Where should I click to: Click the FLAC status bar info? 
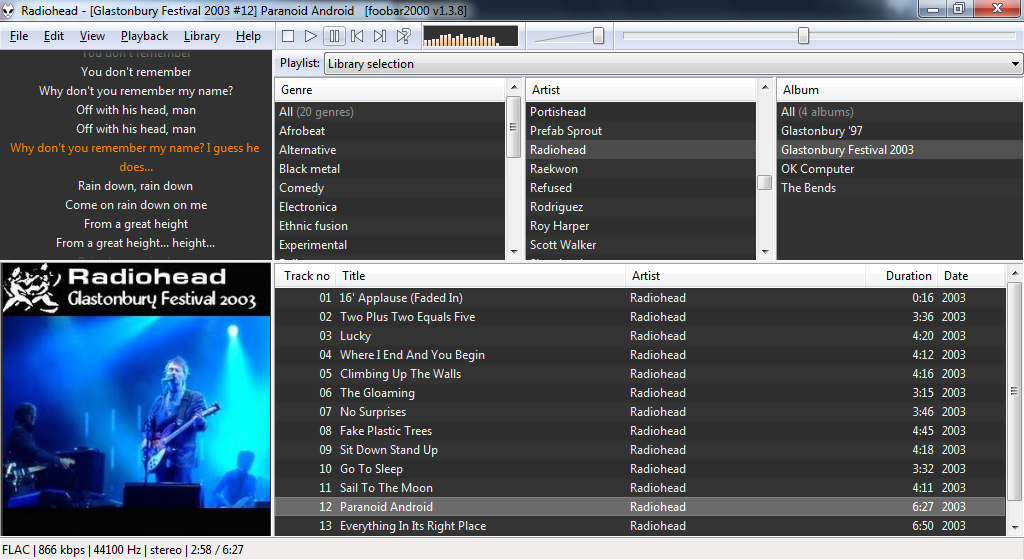[123, 550]
